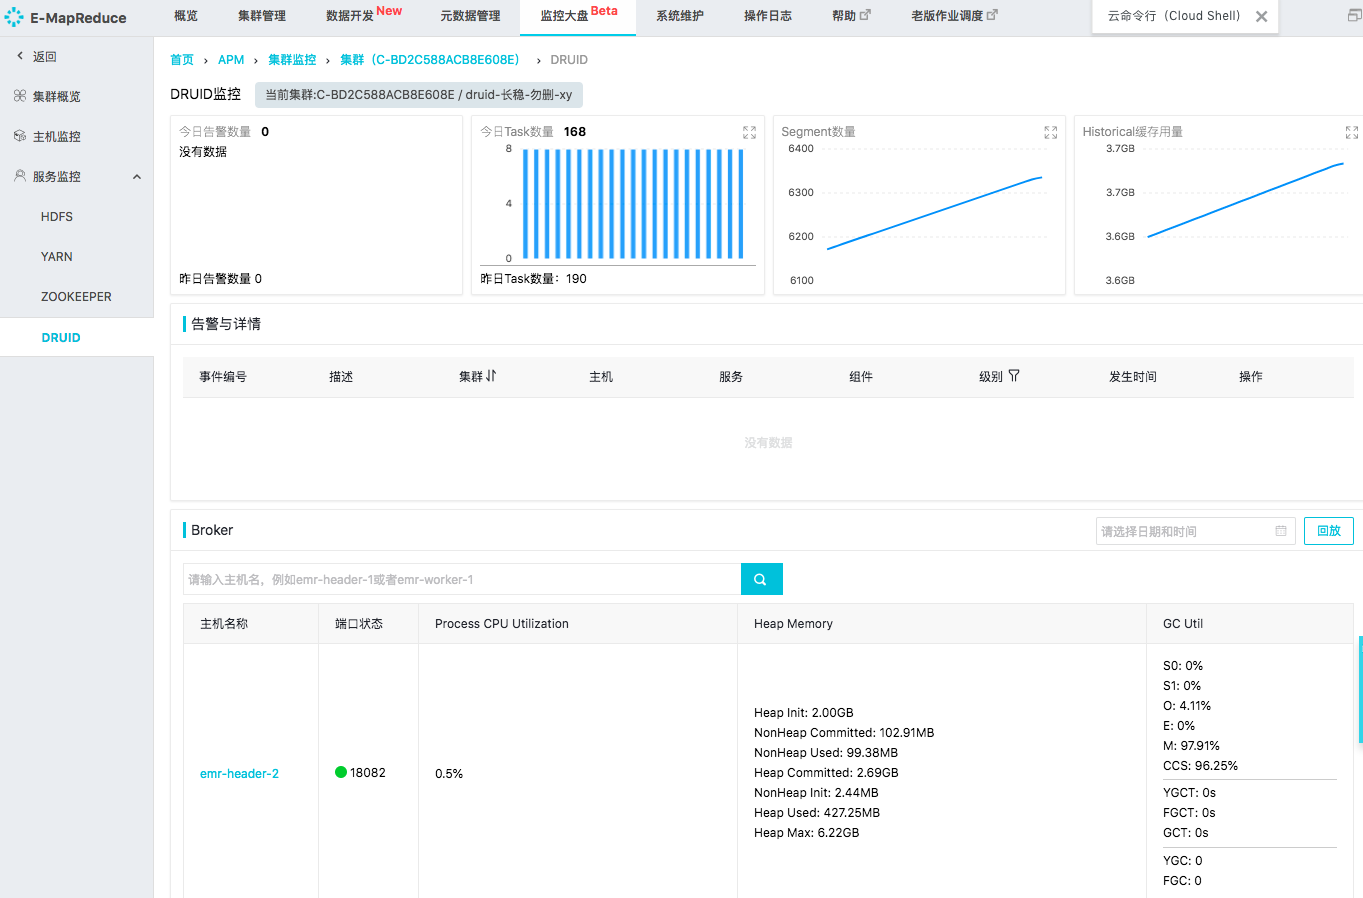Image resolution: width=1363 pixels, height=898 pixels.
Task: Expand the 今日Task数量 chart fullscreen icon
Action: tap(749, 132)
